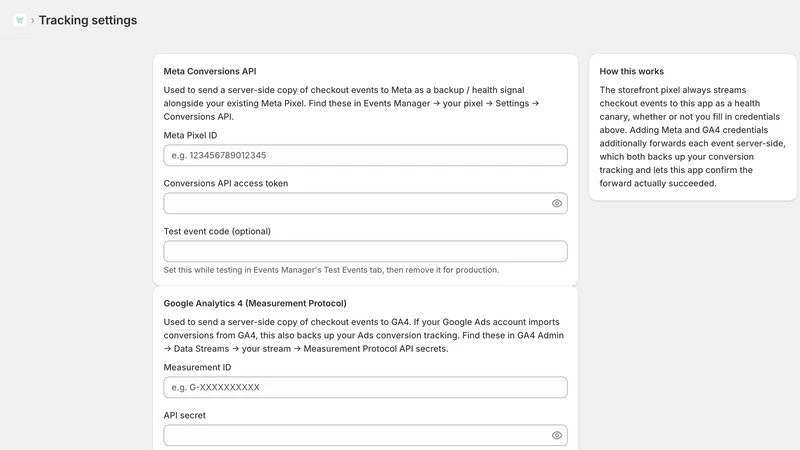800x450 pixels.
Task: Click the Google Analytics 4 section heading
Action: [x=255, y=303]
